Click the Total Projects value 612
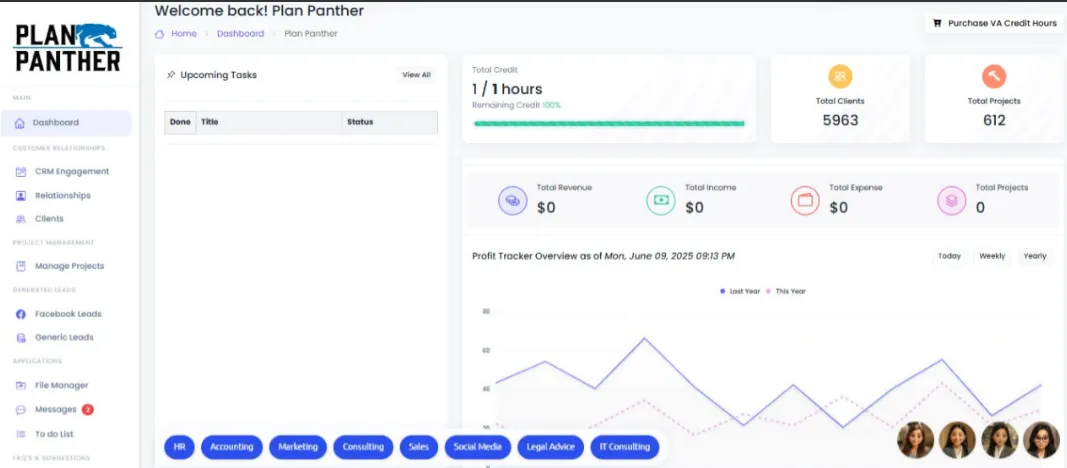Image resolution: width=1067 pixels, height=468 pixels. point(994,120)
